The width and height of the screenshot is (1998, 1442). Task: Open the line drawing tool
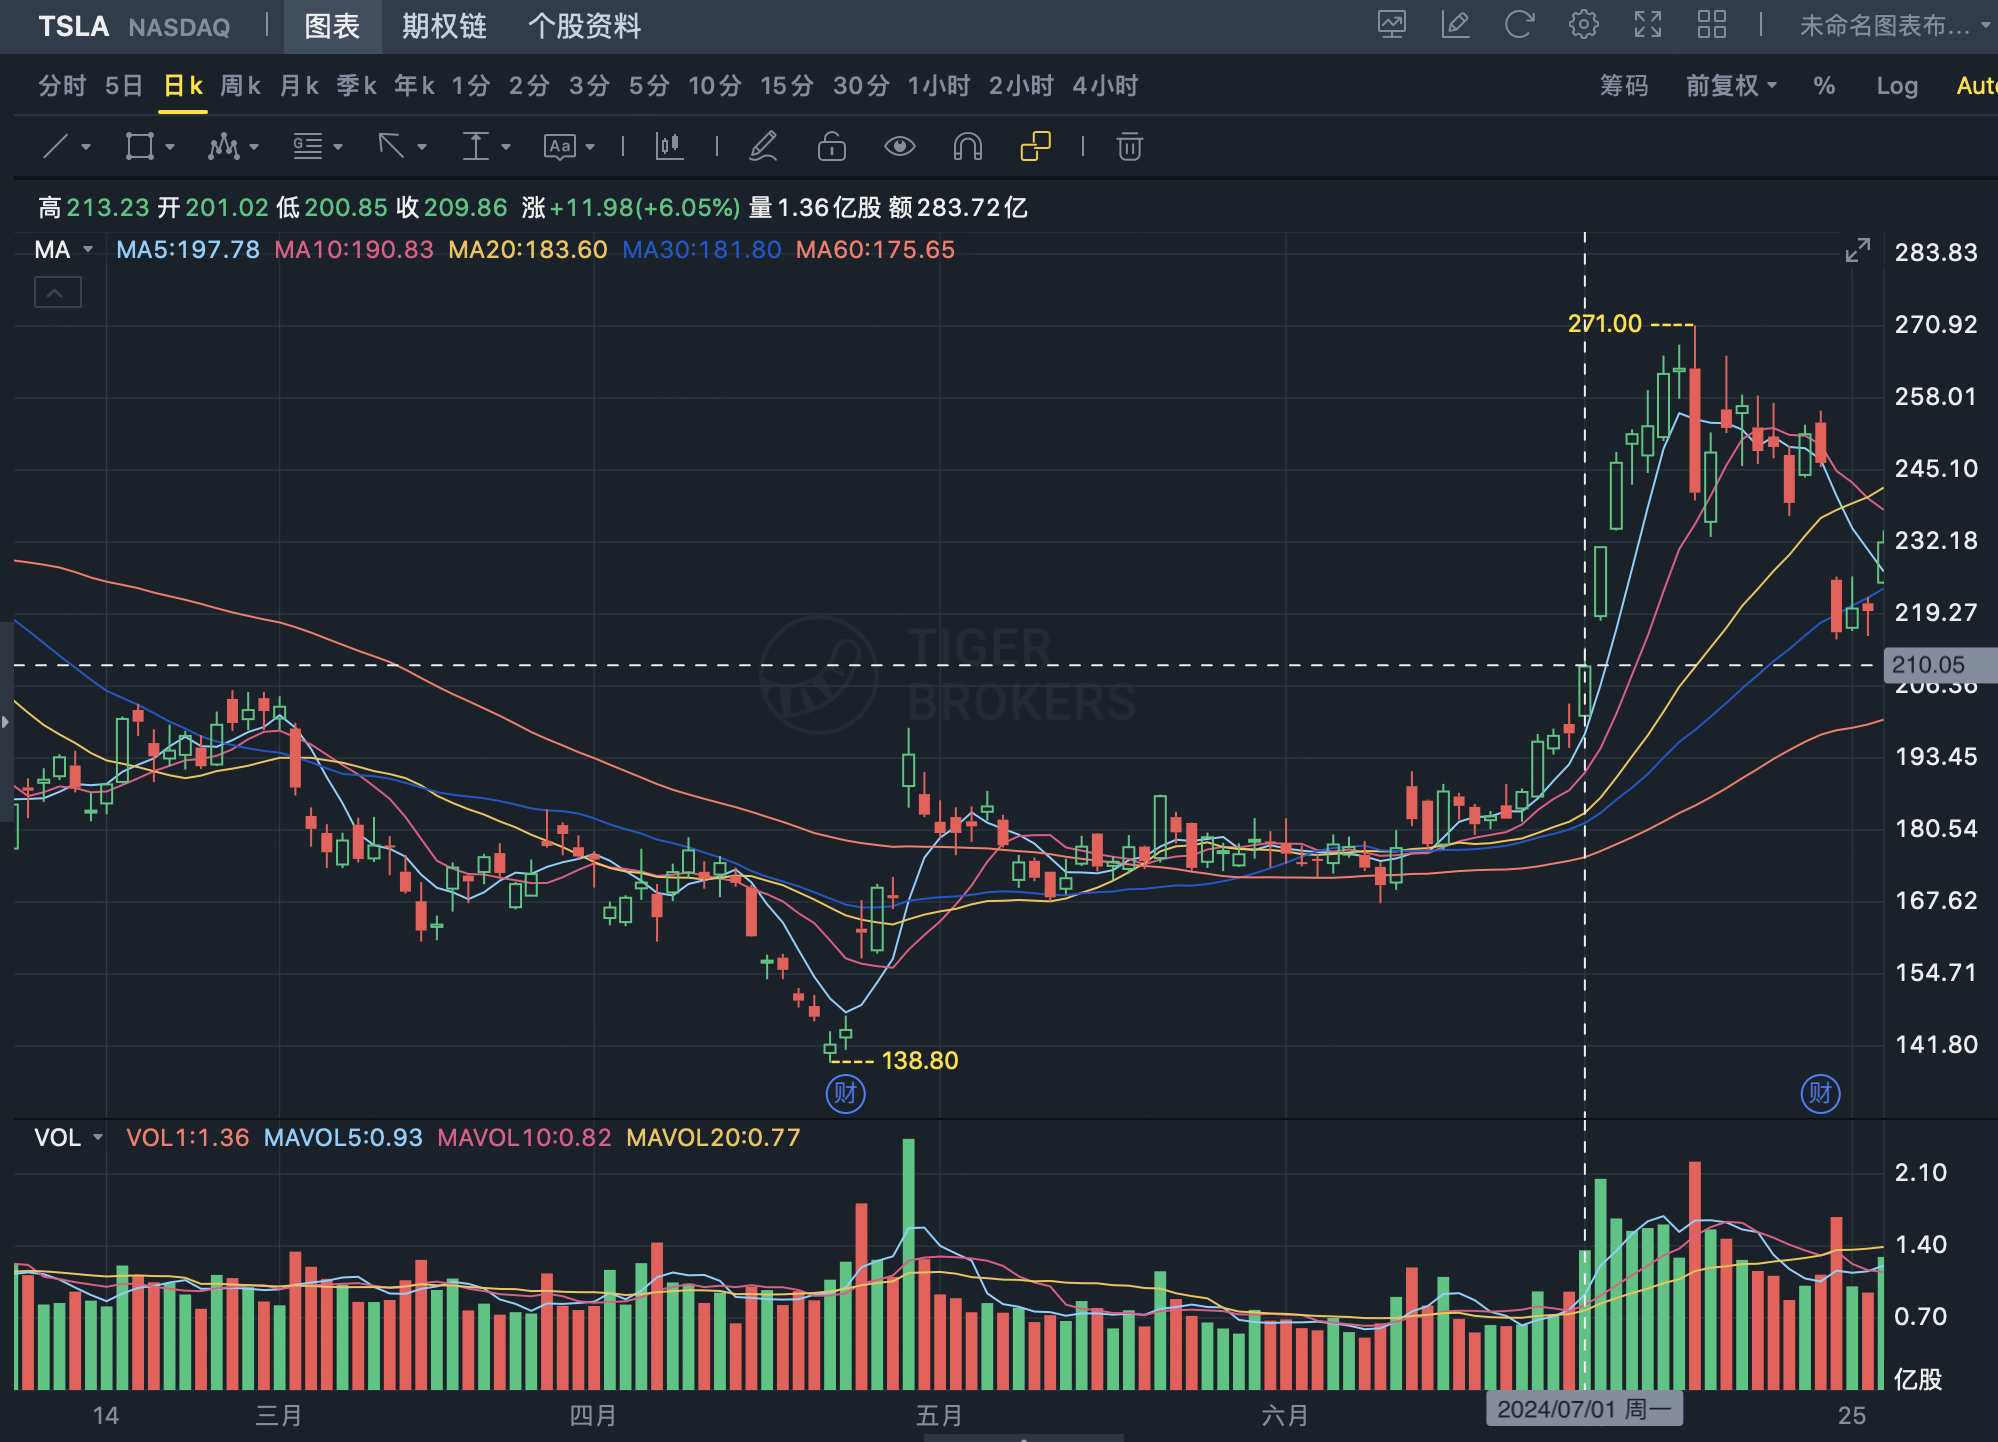(55, 147)
